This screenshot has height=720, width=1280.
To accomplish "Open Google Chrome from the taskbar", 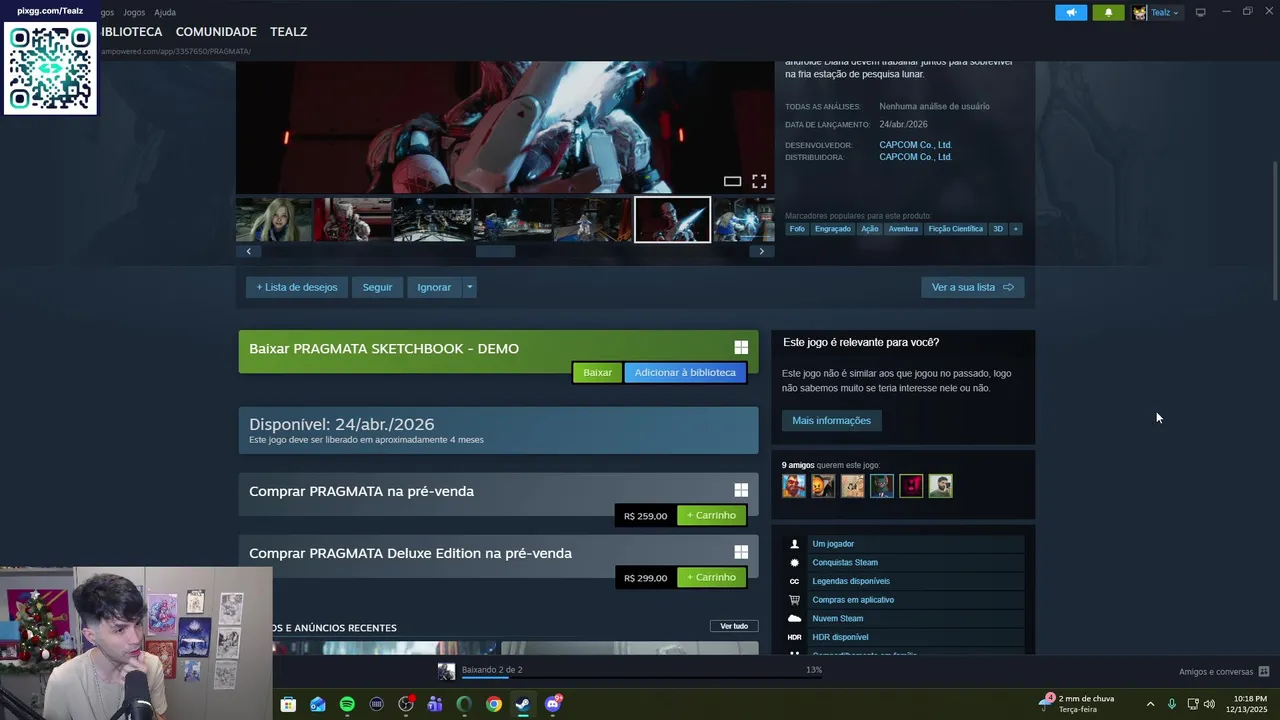I will pyautogui.click(x=494, y=704).
